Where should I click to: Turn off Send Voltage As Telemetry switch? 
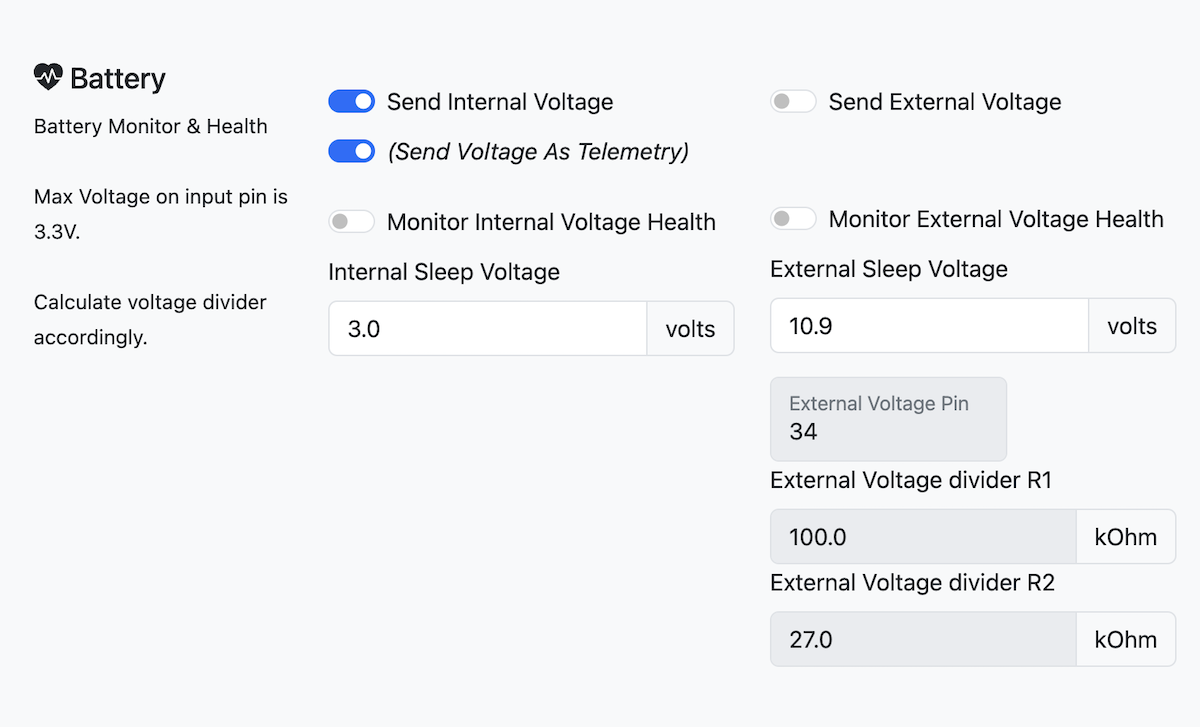[351, 151]
